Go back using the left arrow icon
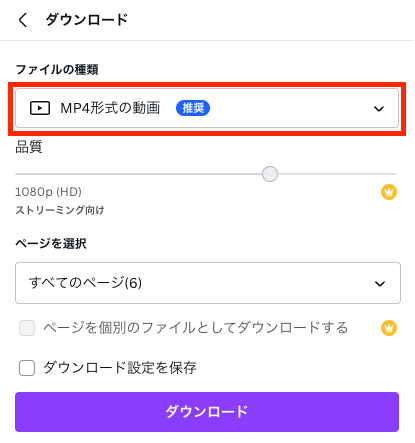The image size is (415, 443). click(x=23, y=20)
